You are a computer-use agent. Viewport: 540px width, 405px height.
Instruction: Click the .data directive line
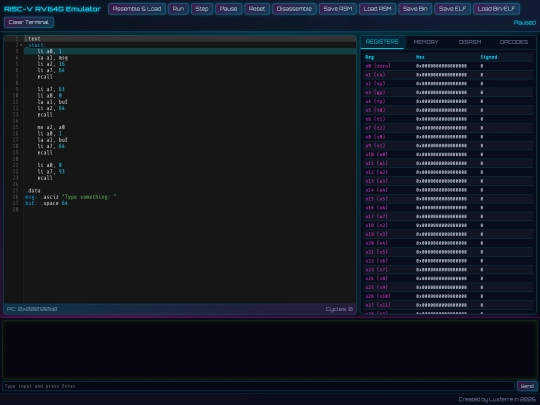coord(33,190)
